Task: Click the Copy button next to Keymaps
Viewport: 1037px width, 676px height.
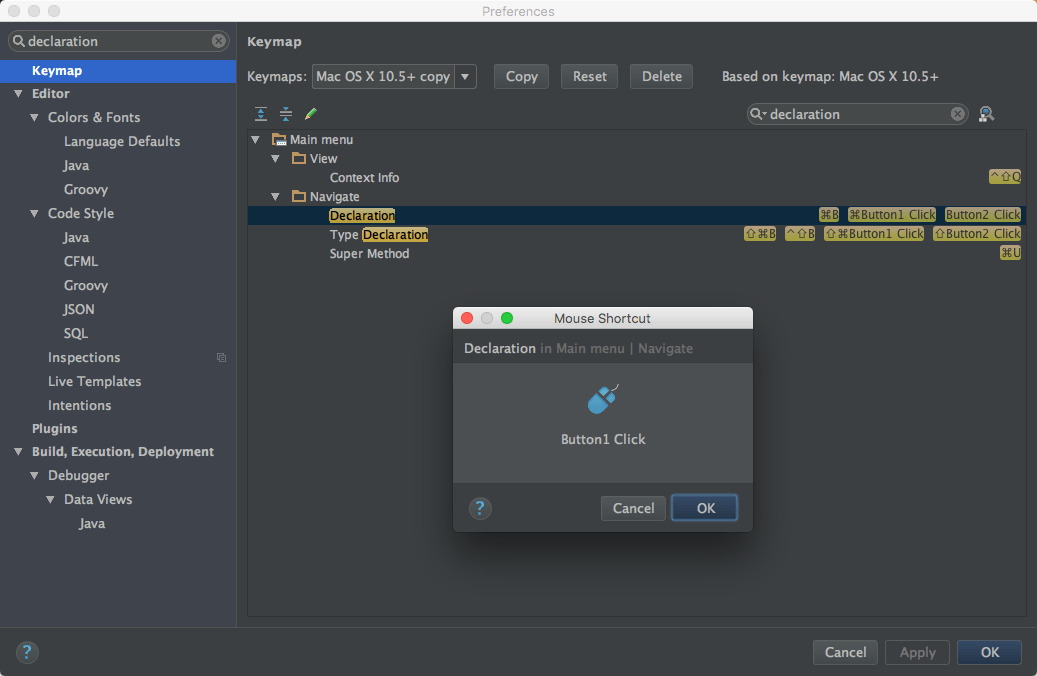Action: 520,75
